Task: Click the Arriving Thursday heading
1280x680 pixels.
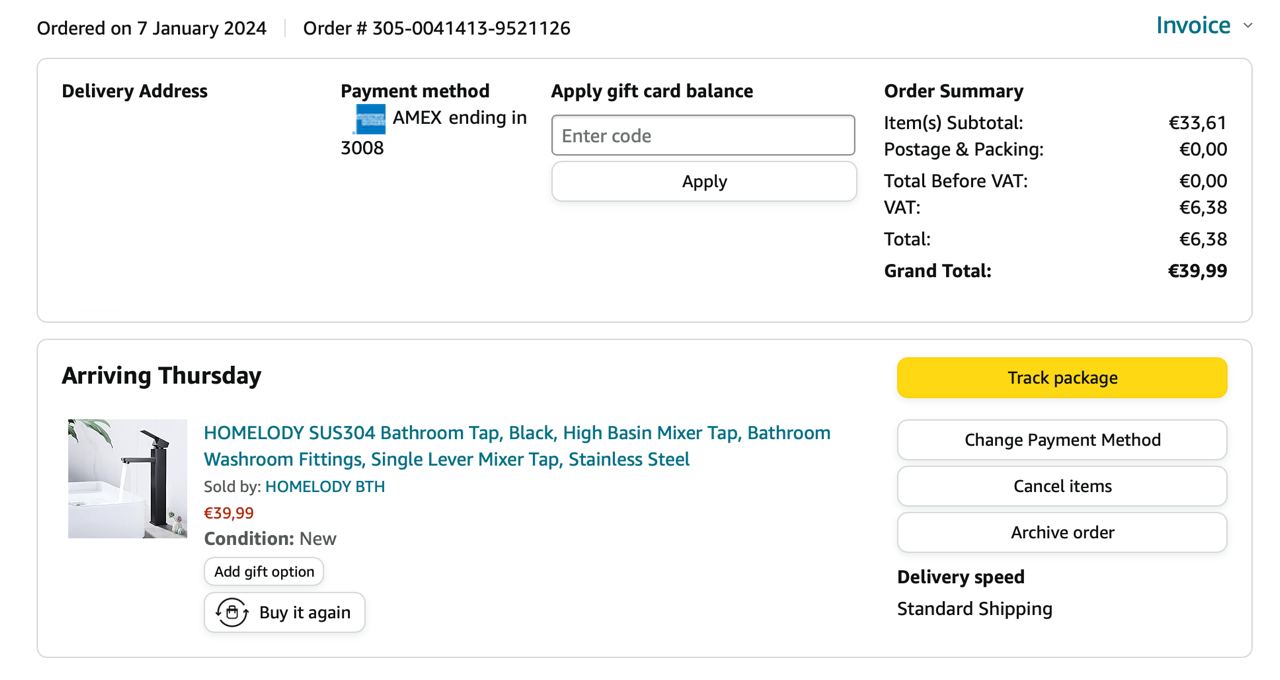Action: click(161, 376)
